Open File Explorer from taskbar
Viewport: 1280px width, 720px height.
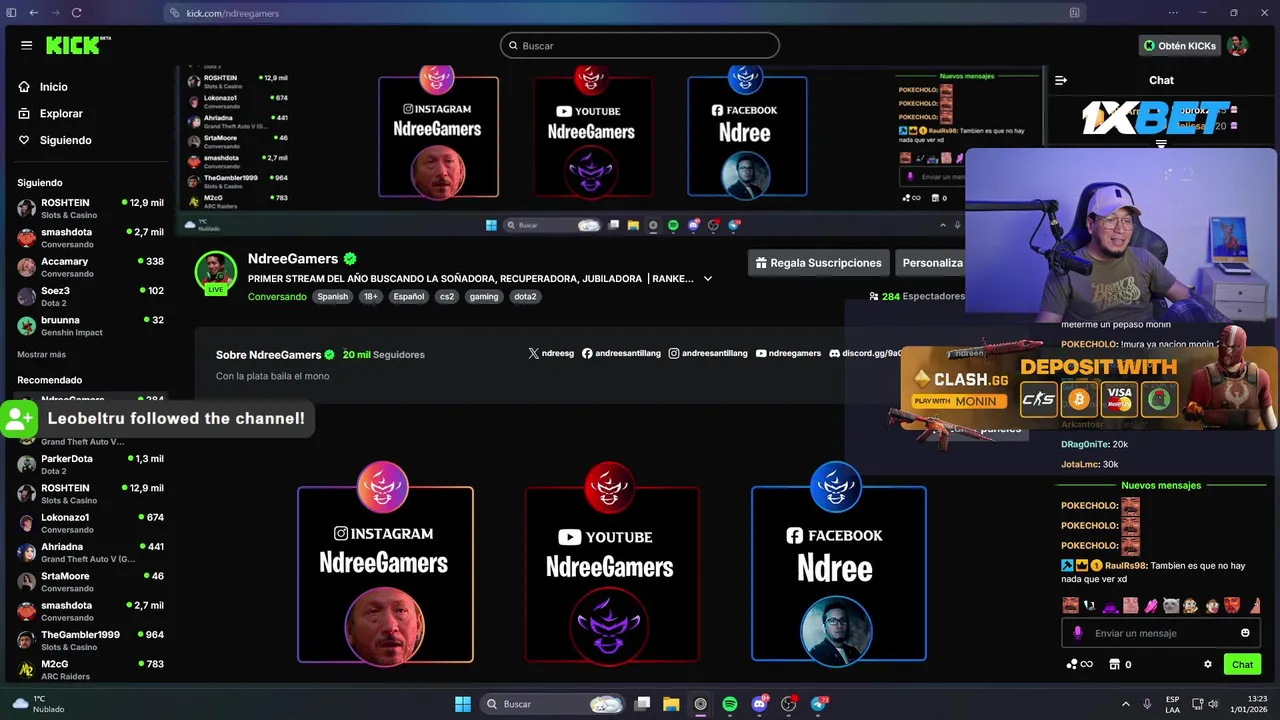(x=671, y=704)
